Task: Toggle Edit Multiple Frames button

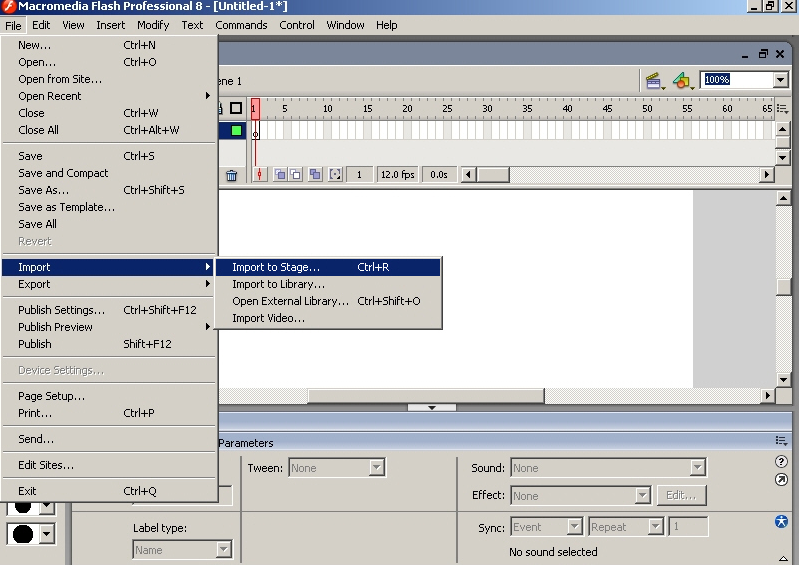Action: click(x=315, y=175)
